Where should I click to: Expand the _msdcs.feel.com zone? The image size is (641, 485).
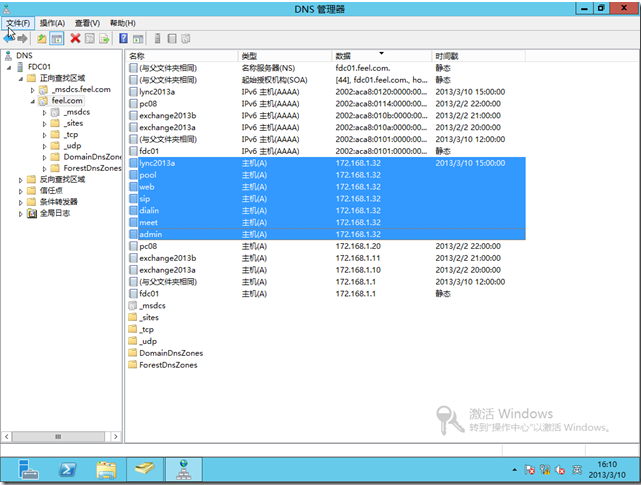point(32,90)
